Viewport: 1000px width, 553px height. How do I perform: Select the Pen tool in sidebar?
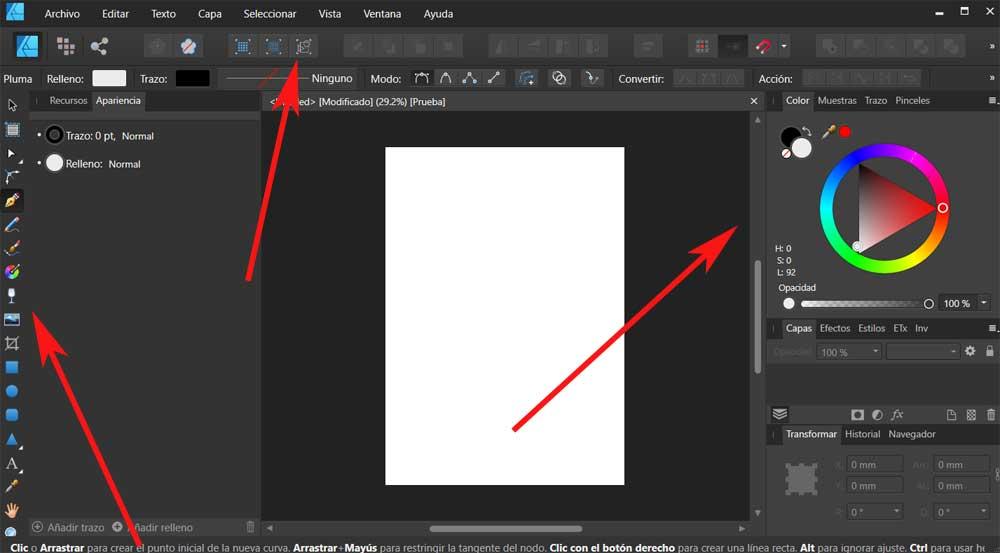pos(12,201)
